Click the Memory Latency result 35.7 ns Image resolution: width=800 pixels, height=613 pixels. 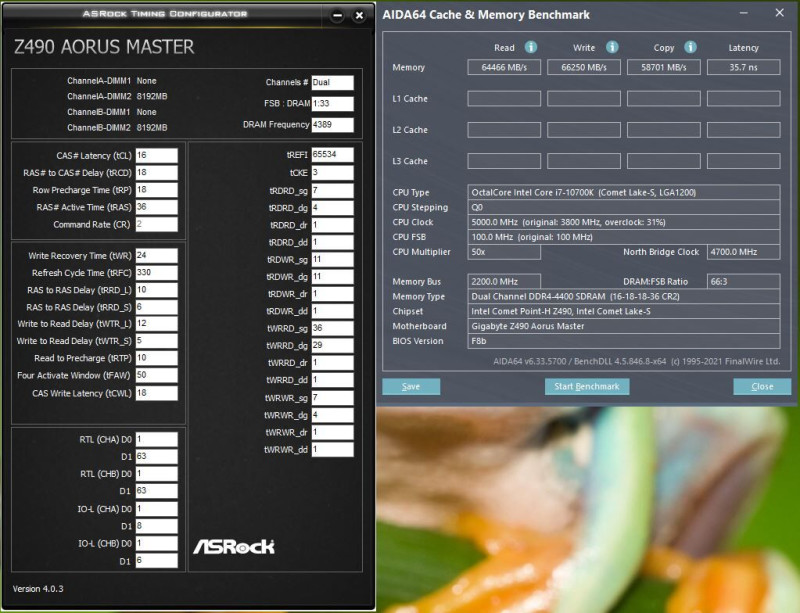743,67
